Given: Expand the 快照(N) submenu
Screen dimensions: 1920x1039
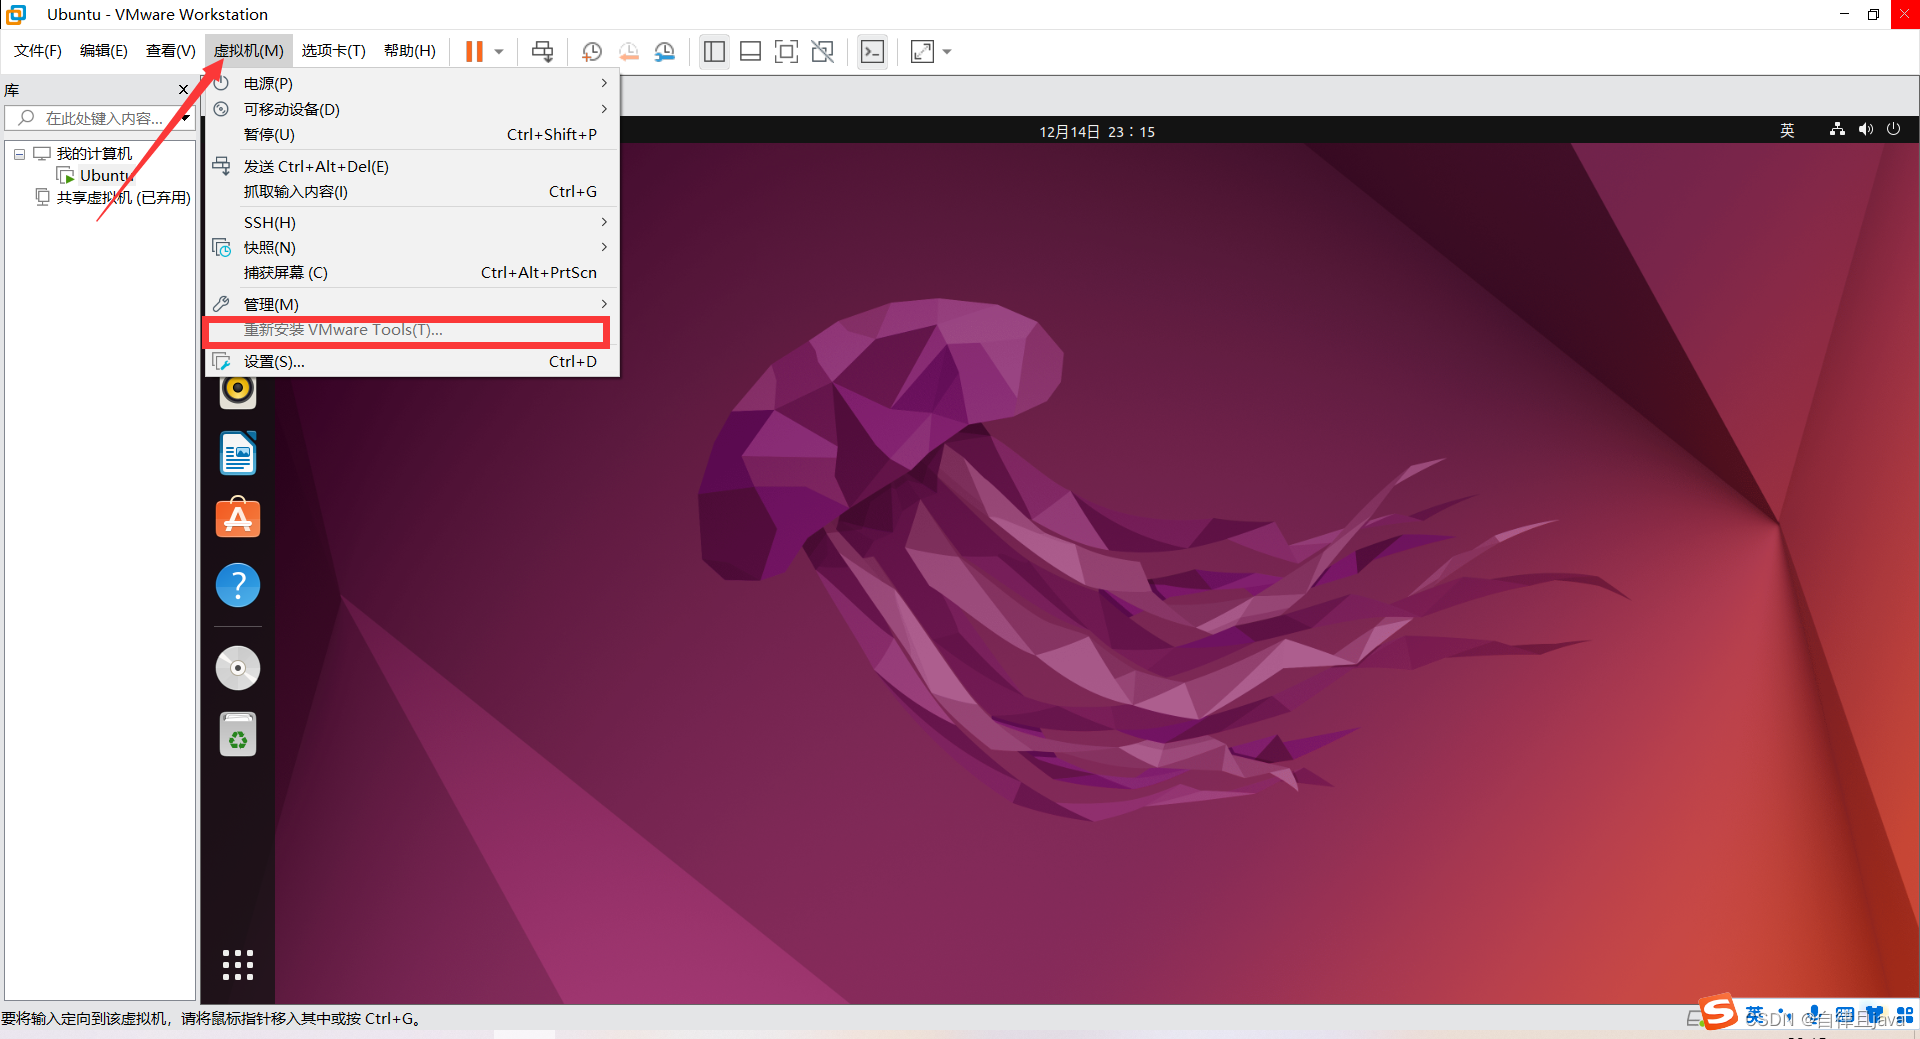Looking at the screenshot, I should (412, 247).
